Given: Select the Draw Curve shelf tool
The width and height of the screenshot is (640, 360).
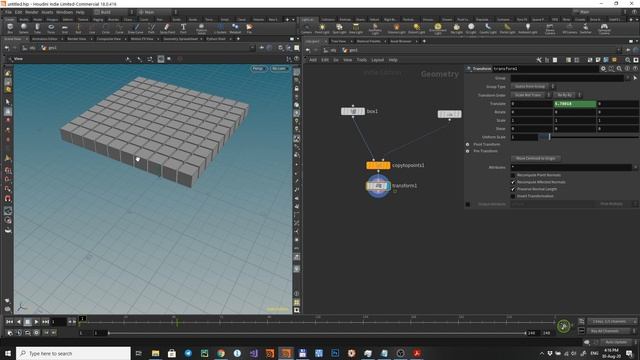Looking at the screenshot, I should (x=136, y=28).
